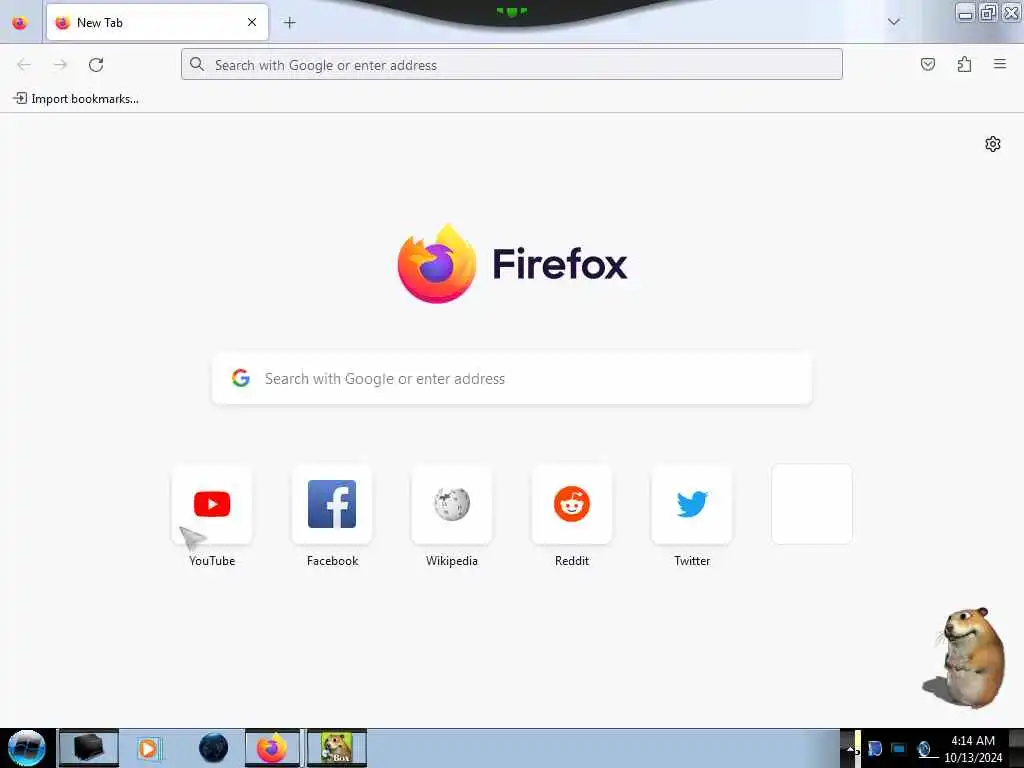
Task: Restore down the Firefox window
Action: click(988, 12)
